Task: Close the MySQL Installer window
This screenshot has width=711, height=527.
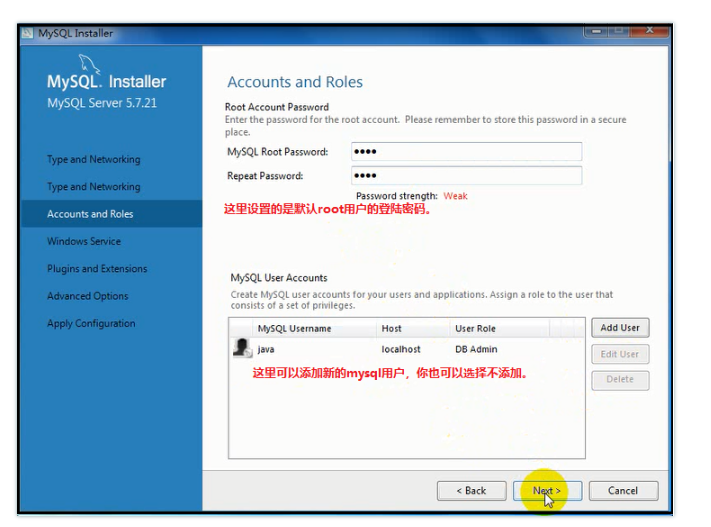Action: pos(650,30)
